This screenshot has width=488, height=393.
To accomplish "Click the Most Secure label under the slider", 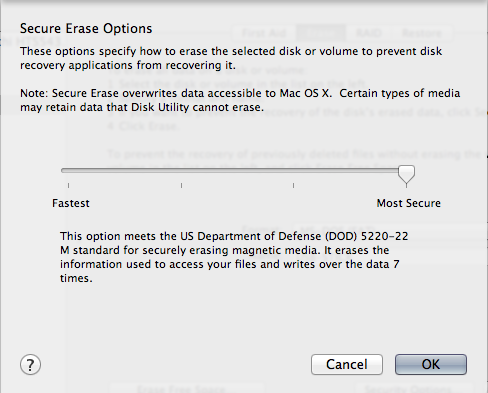I will [409, 203].
